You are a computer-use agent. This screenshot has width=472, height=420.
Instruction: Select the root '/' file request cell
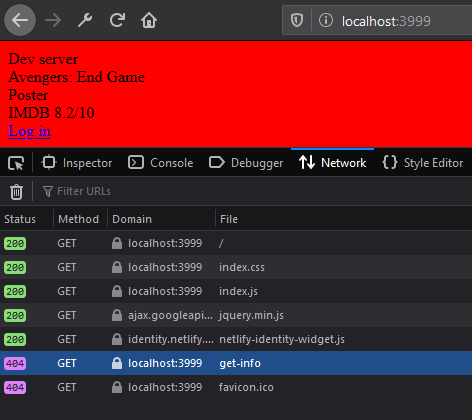pyautogui.click(x=221, y=243)
